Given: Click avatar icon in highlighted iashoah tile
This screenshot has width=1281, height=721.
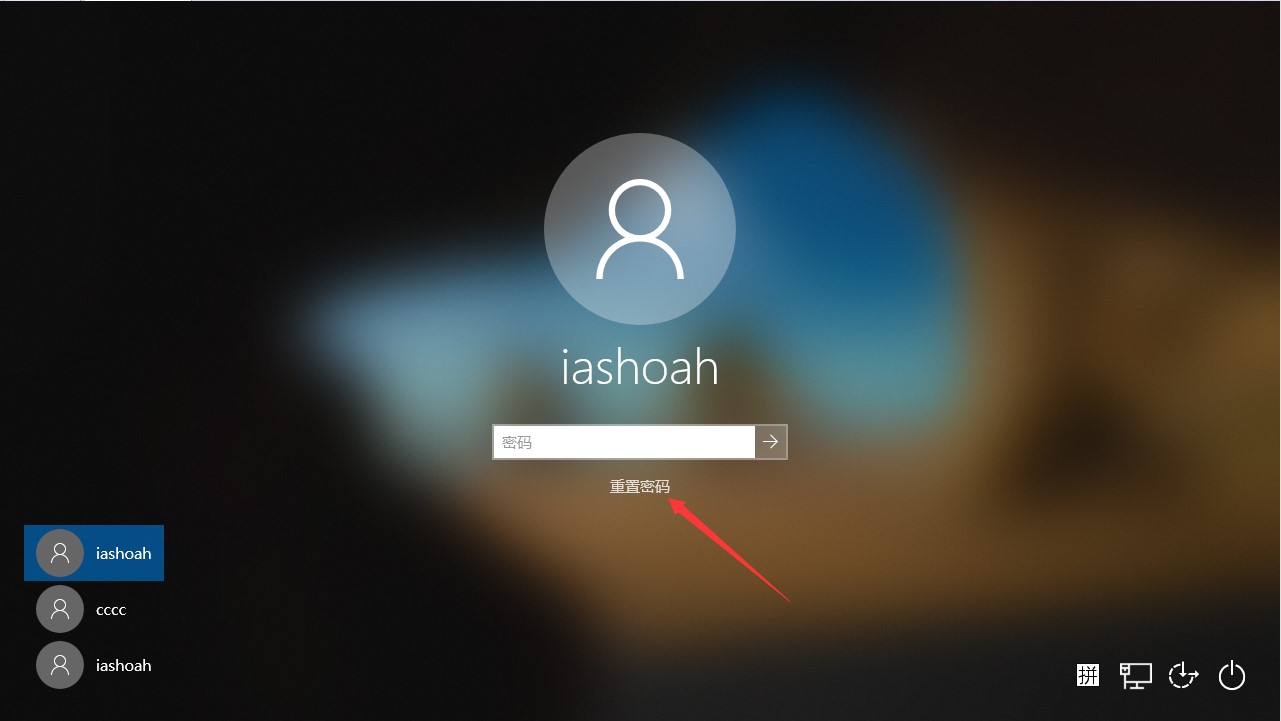Looking at the screenshot, I should pyautogui.click(x=60, y=553).
